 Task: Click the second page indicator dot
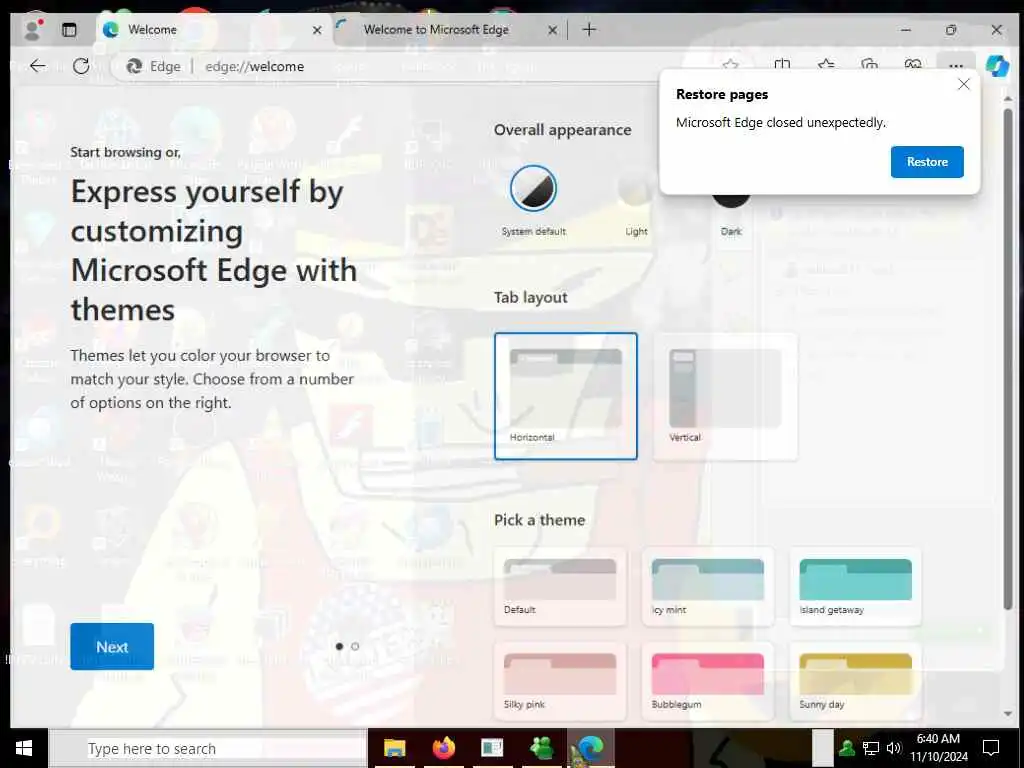pos(355,647)
